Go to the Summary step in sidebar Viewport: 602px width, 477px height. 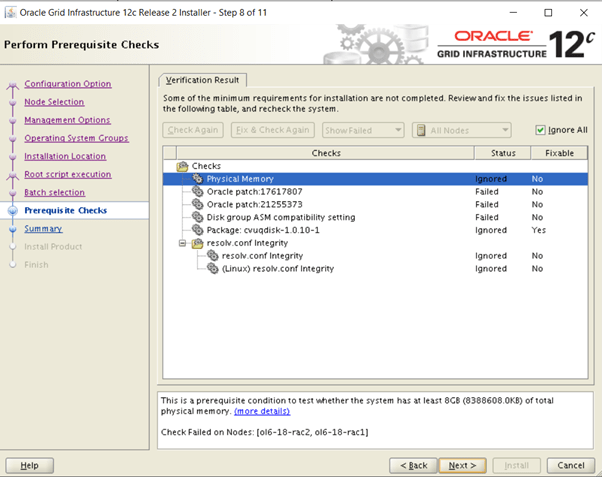tap(43, 229)
